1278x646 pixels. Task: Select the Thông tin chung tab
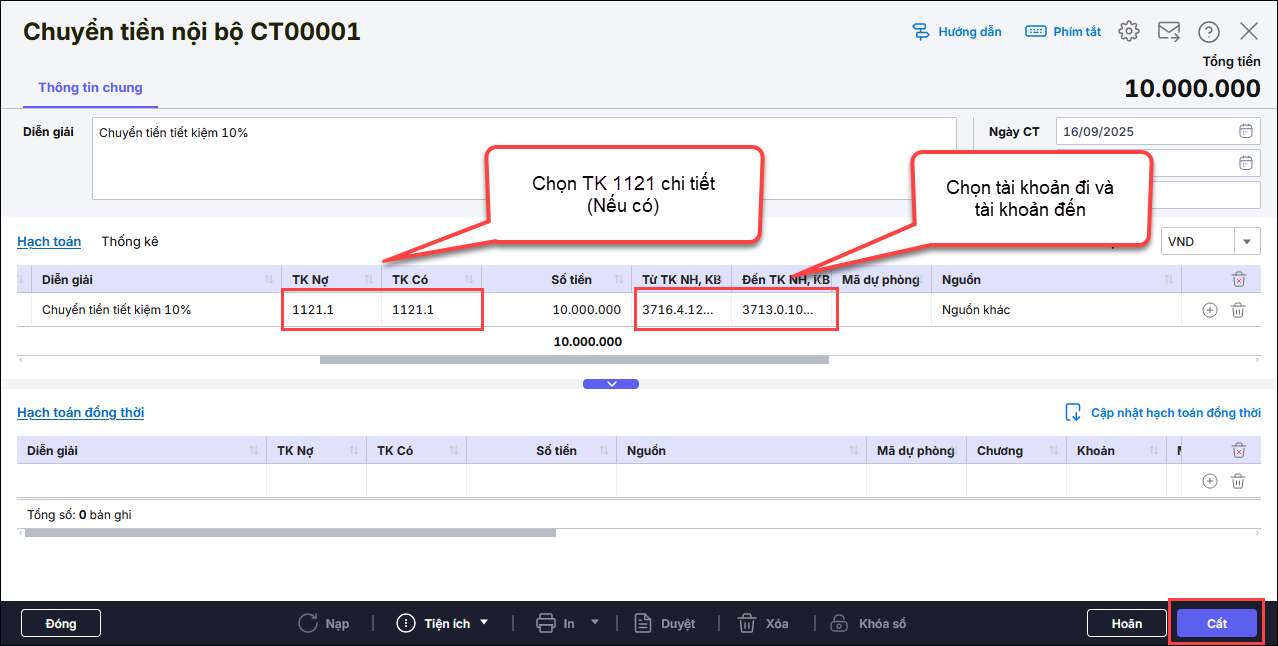pos(90,88)
